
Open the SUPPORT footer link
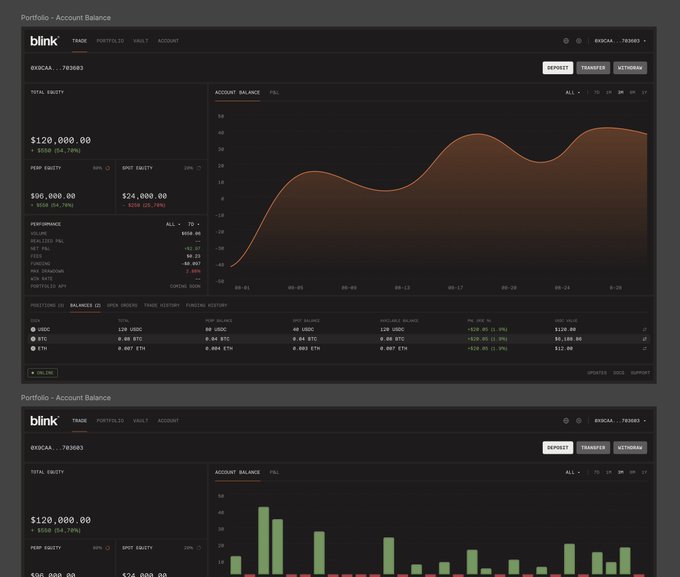640,373
